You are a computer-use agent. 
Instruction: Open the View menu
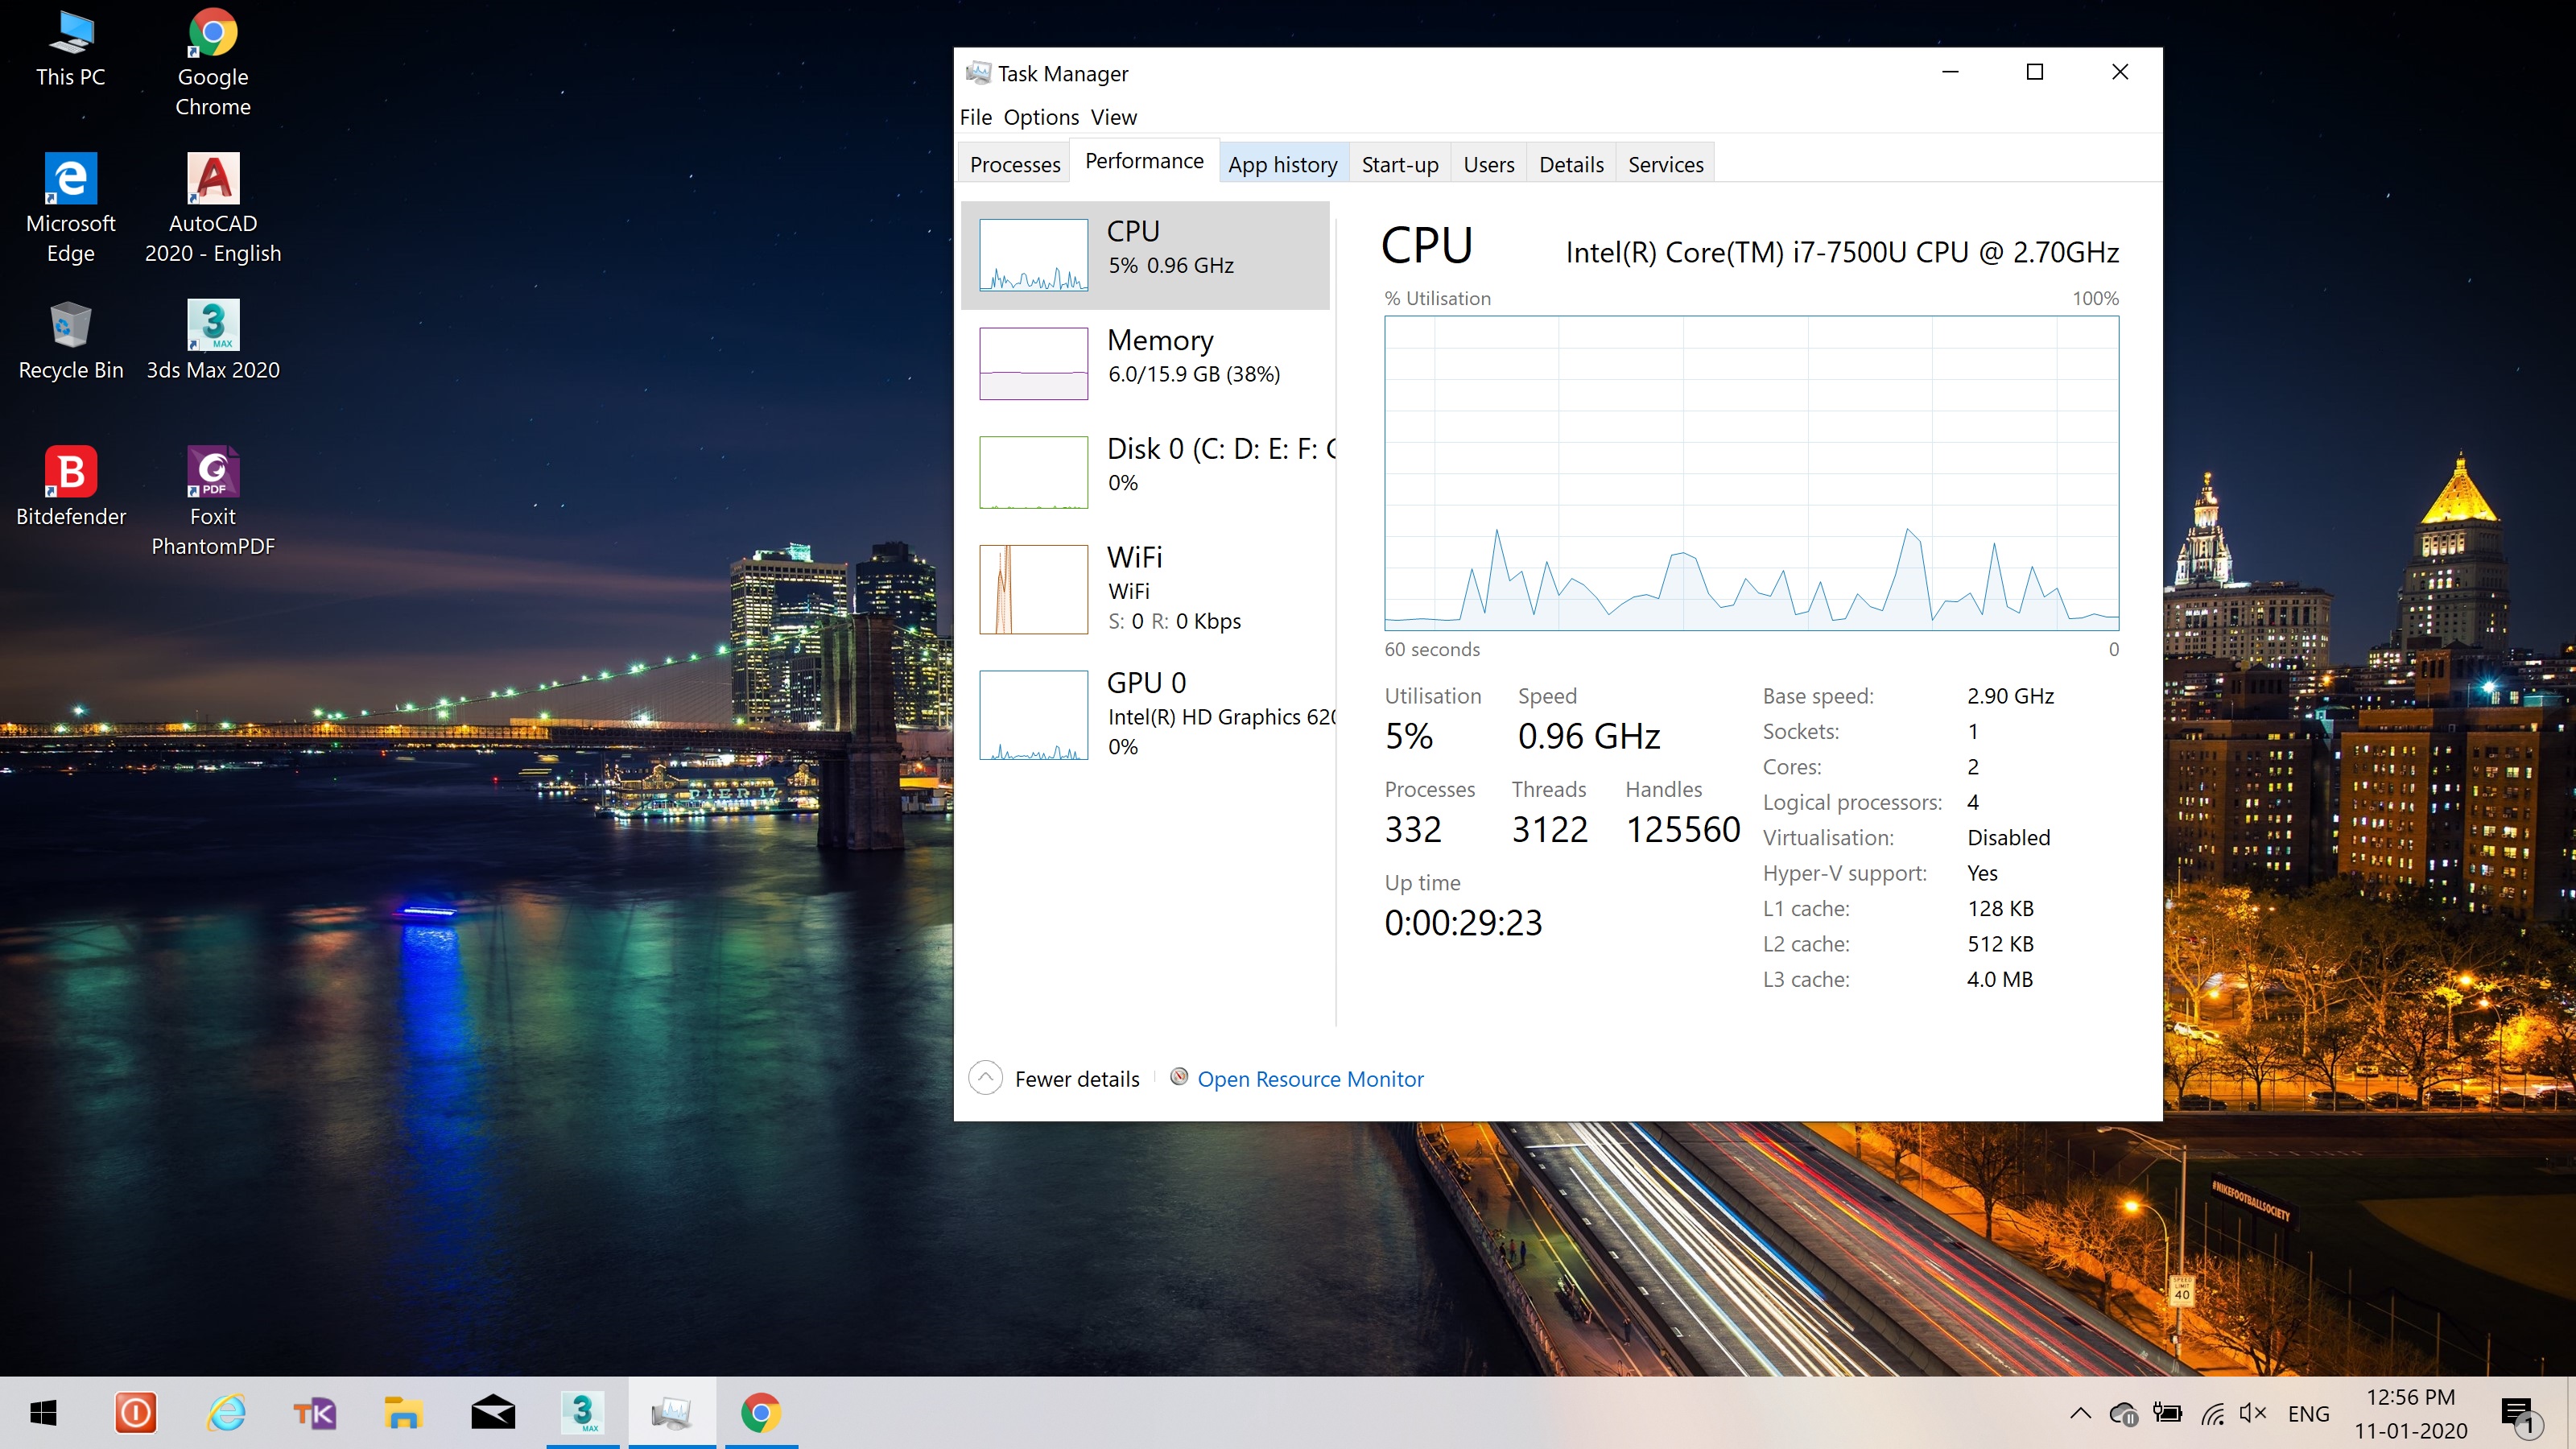pyautogui.click(x=1113, y=117)
